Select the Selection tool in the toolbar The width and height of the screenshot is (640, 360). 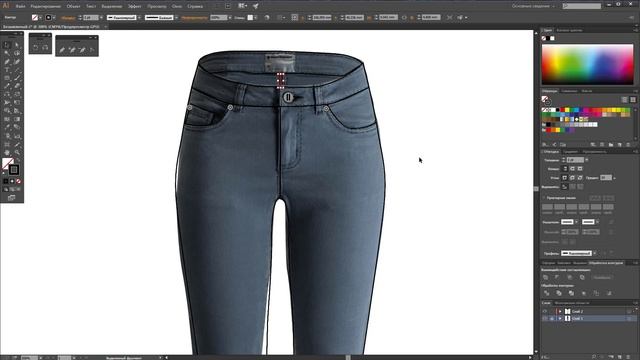[x=7, y=45]
